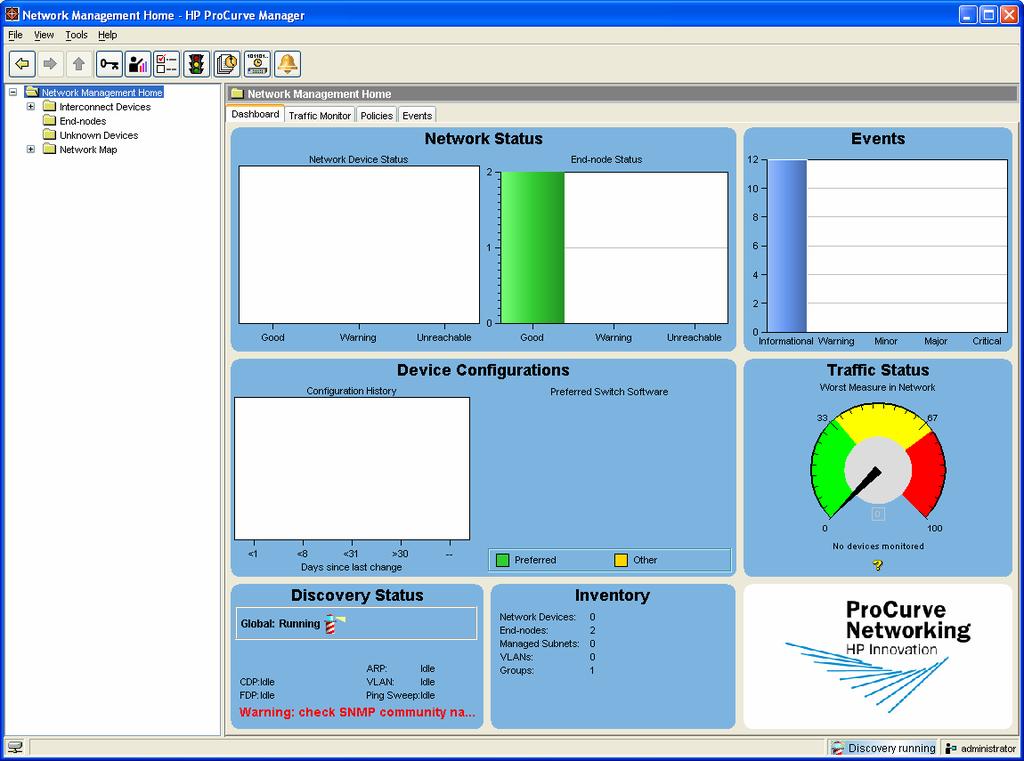Select End-nodes in the tree
This screenshot has height=761, width=1024.
click(82, 121)
